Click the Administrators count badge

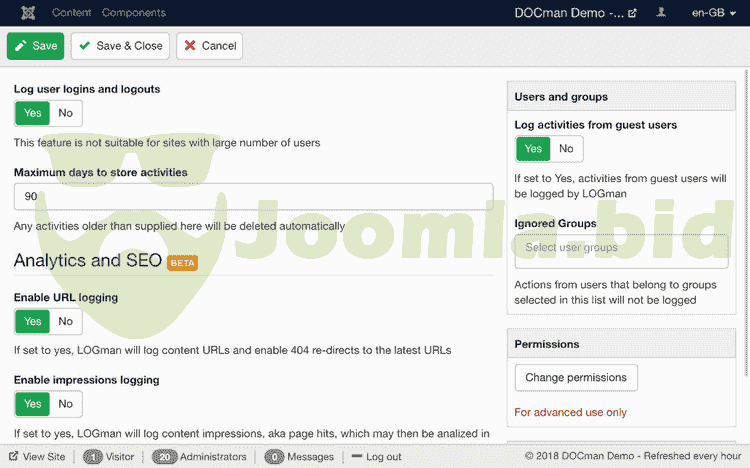coord(165,457)
